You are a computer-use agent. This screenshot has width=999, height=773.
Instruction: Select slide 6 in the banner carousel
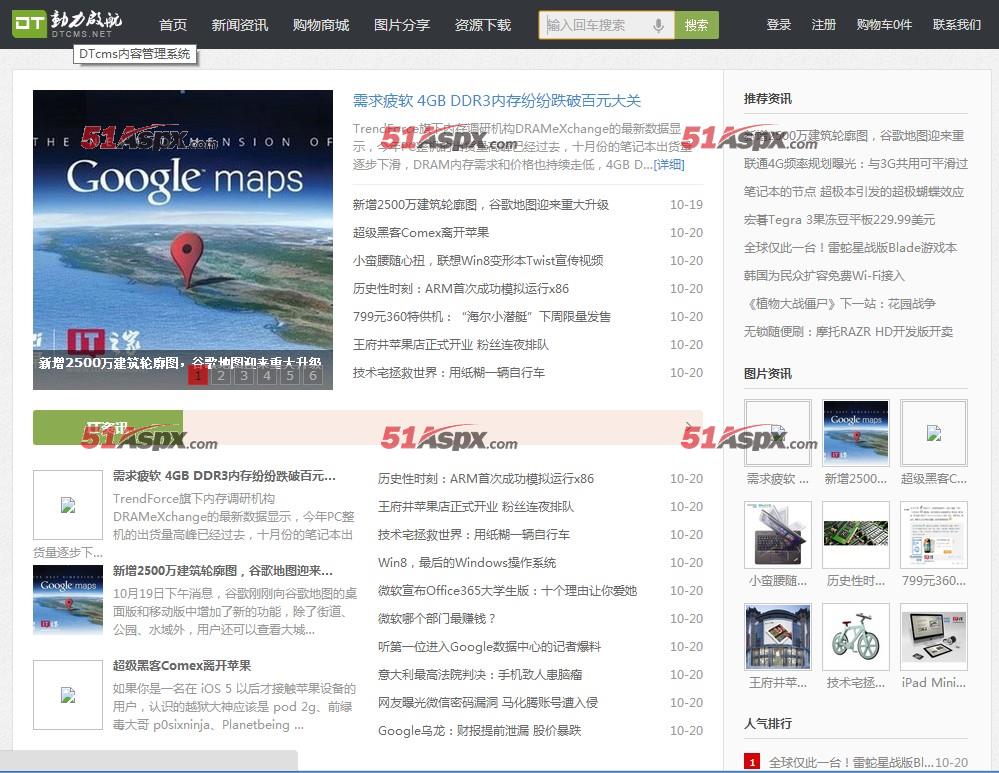coord(313,375)
